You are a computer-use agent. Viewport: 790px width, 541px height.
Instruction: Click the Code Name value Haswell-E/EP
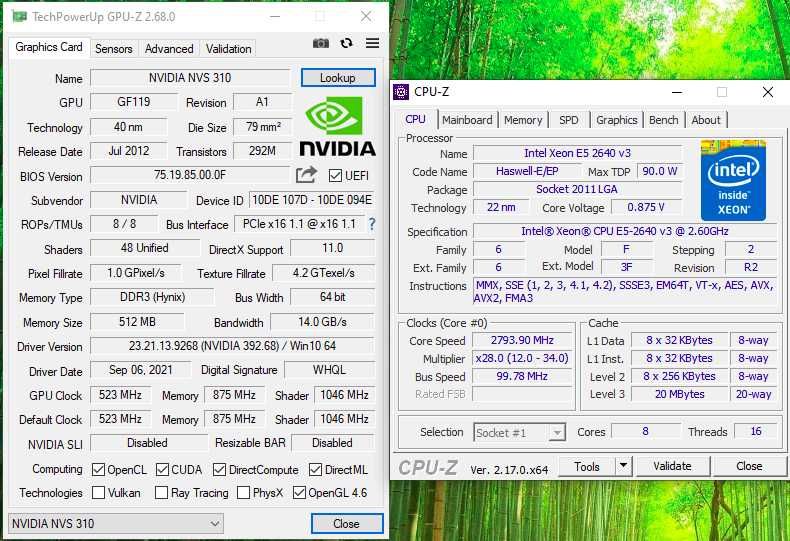tap(527, 171)
